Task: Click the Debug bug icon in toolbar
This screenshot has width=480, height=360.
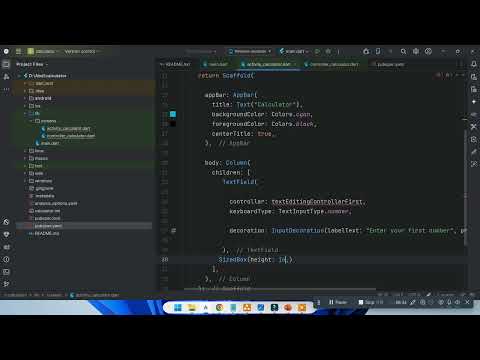Action: pos(328,51)
